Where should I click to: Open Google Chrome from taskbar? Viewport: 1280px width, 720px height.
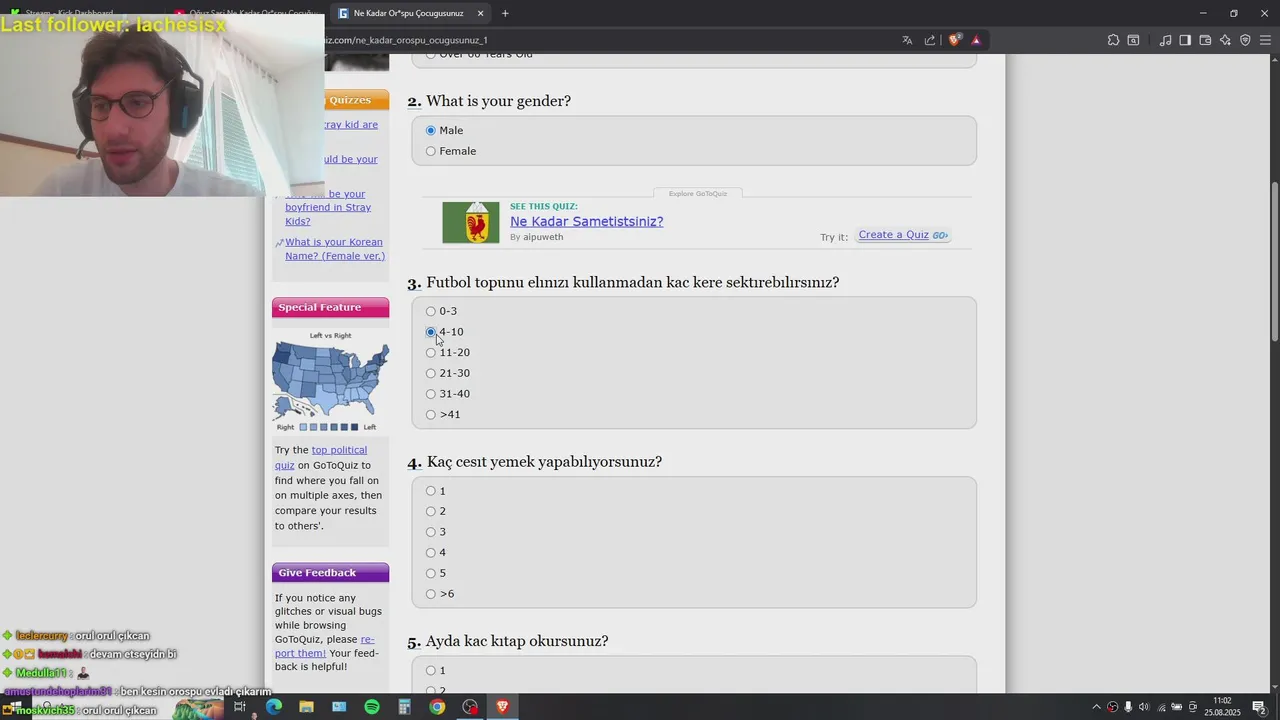[437, 707]
